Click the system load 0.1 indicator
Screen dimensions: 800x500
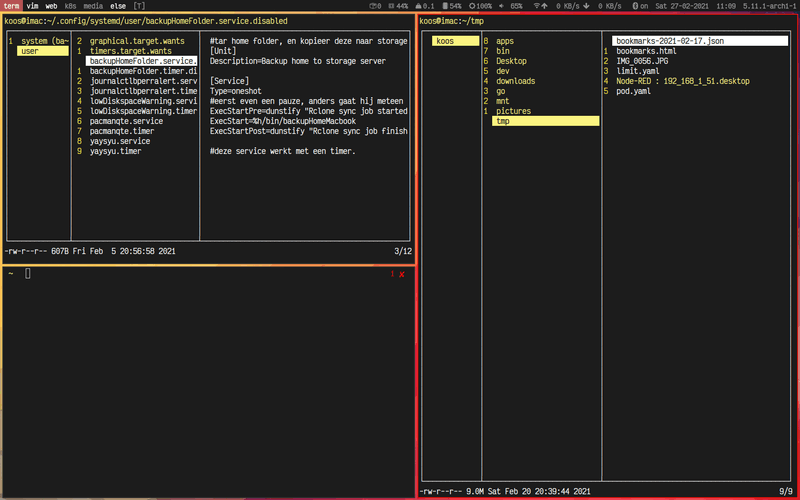click(x=424, y=6)
